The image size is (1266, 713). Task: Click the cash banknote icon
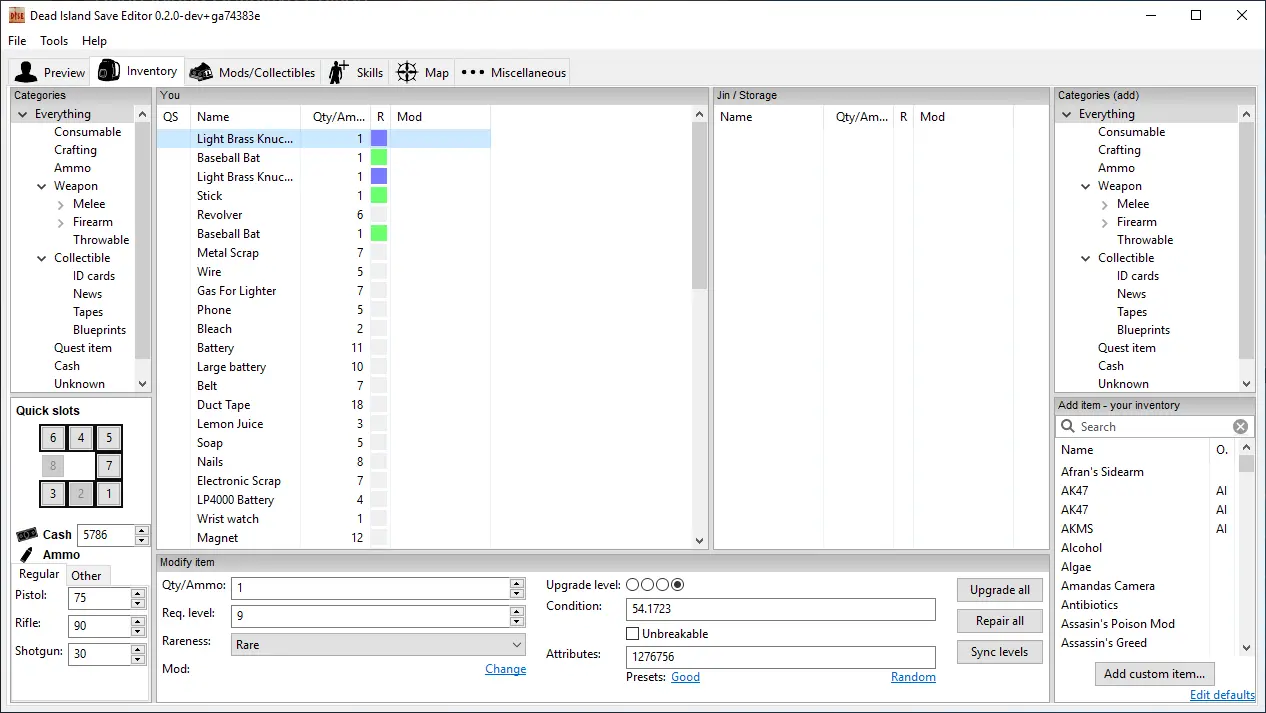pyautogui.click(x=27, y=535)
